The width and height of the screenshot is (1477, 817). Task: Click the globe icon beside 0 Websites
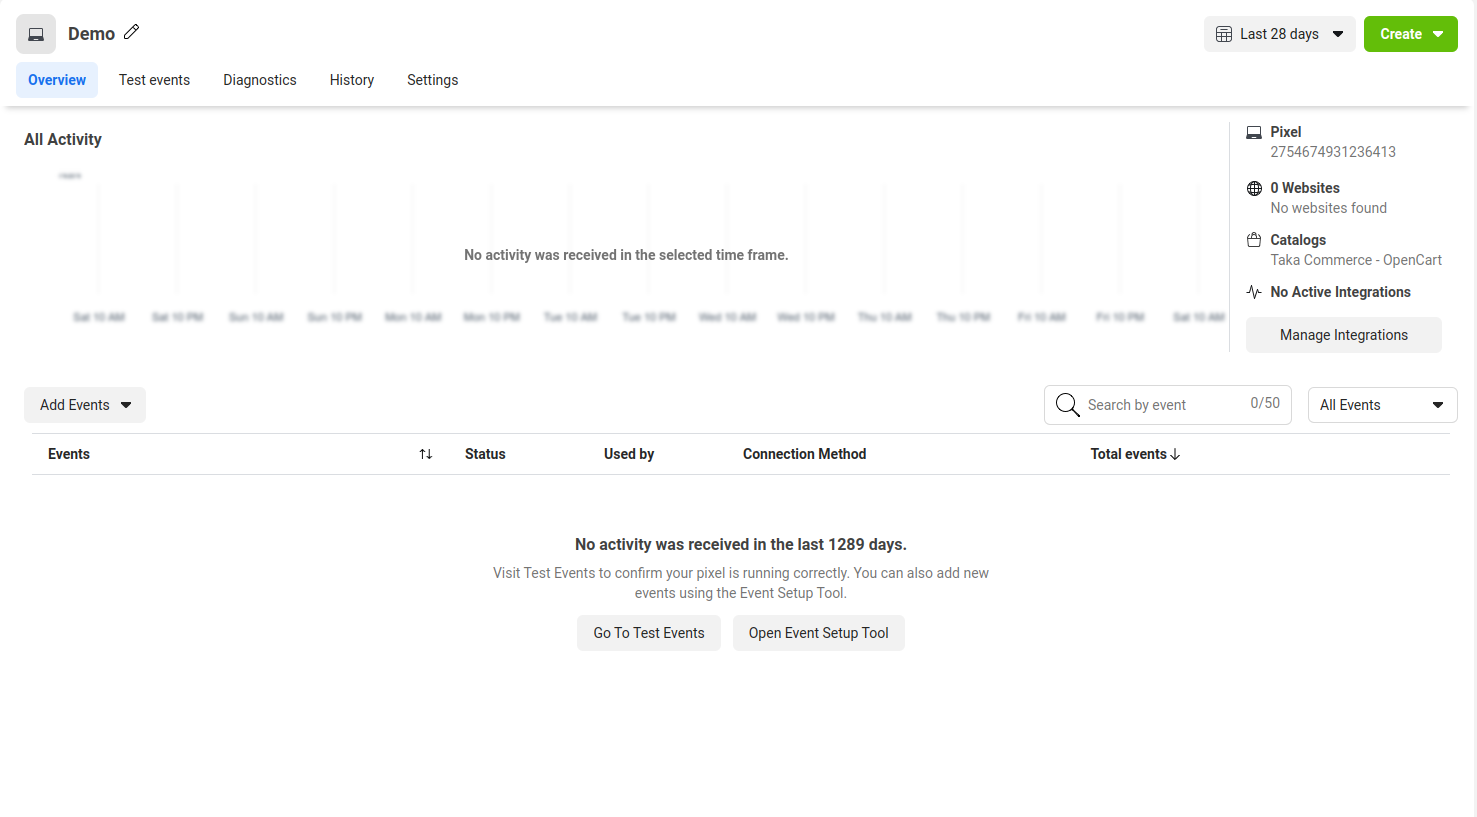coord(1254,189)
